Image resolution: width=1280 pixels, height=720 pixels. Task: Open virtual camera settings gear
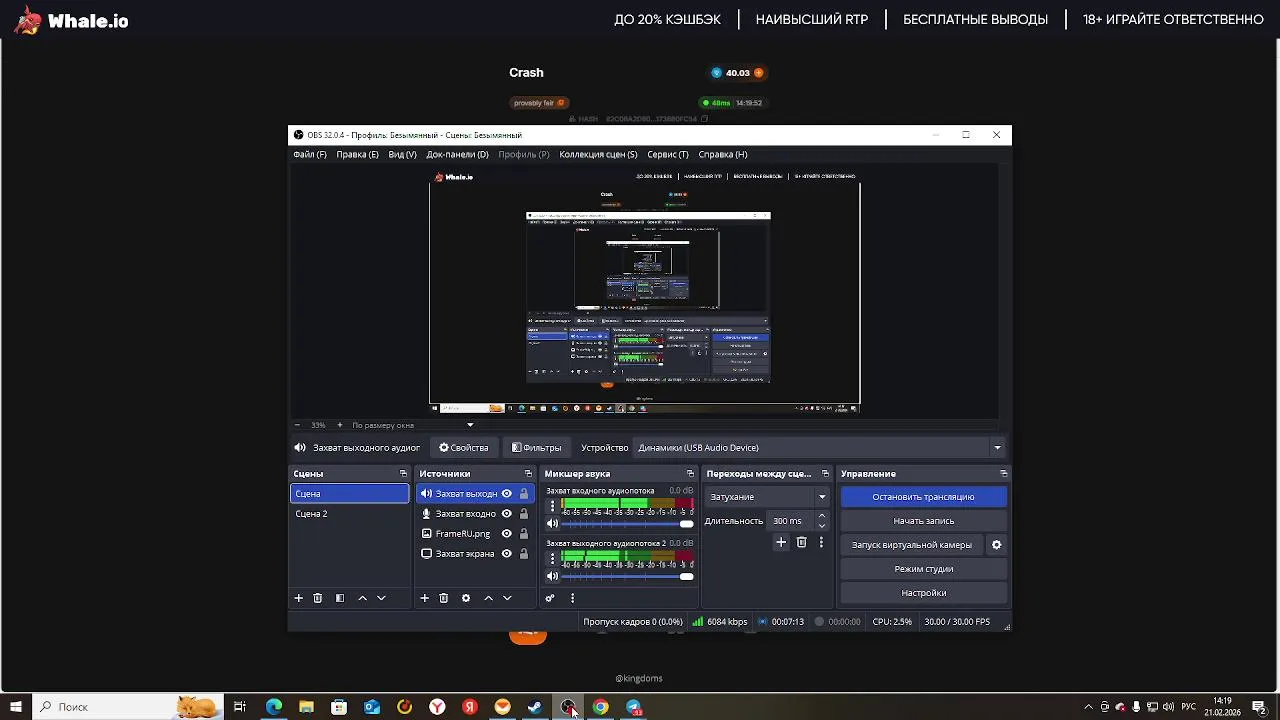coord(996,545)
